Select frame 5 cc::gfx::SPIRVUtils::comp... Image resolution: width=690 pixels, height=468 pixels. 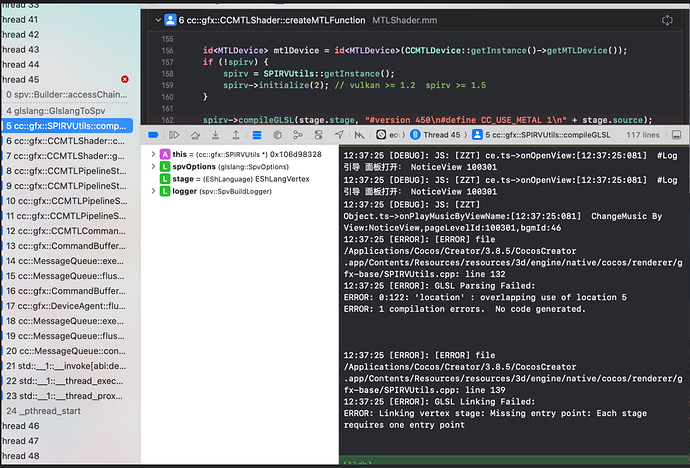[67, 126]
